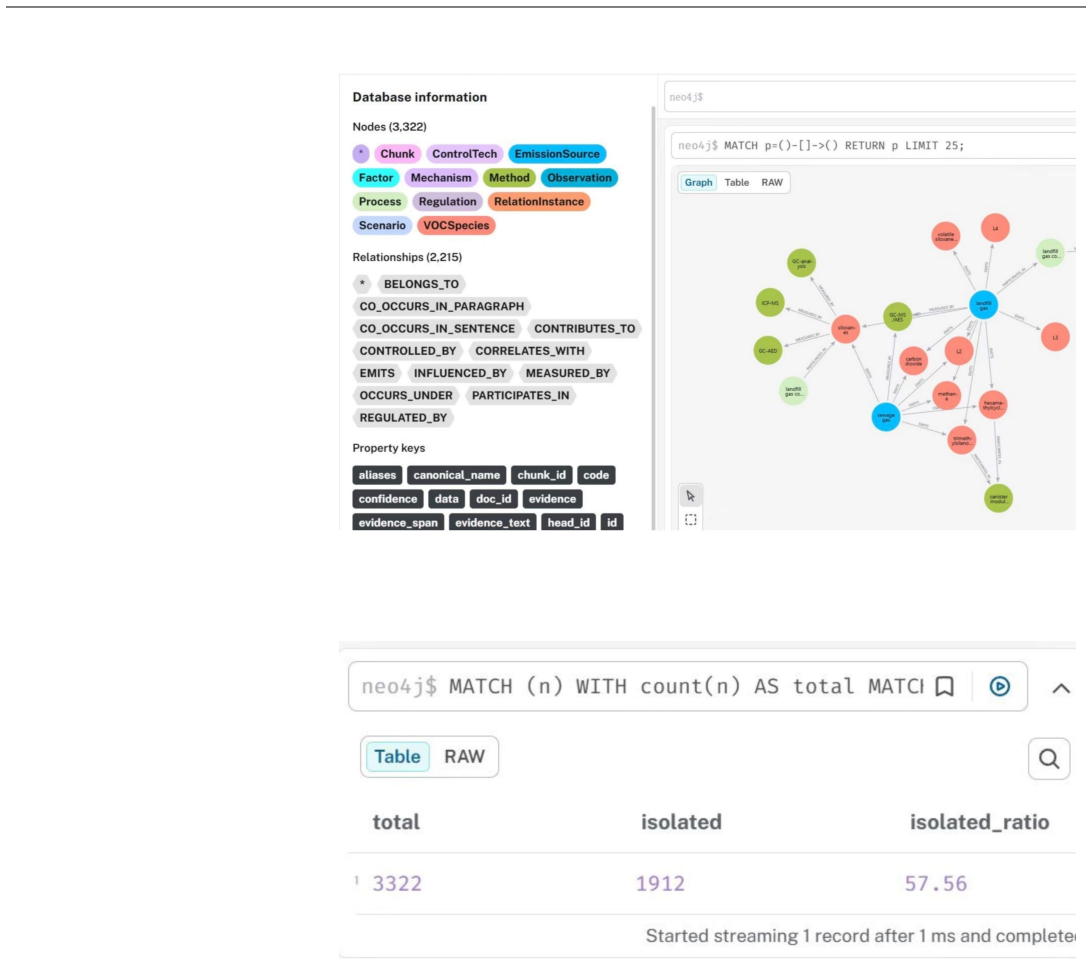This screenshot has width=1092, height=964.
Task: Switch to the RAW results view
Action: (465, 756)
